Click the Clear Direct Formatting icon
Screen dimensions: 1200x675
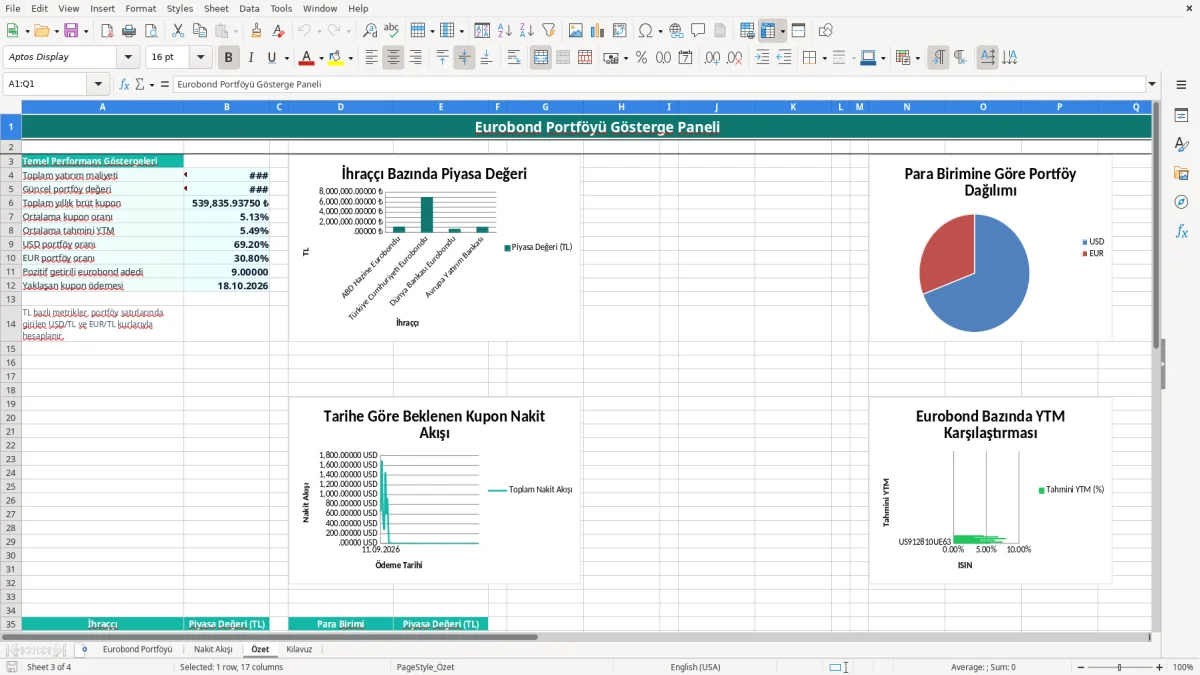click(279, 31)
